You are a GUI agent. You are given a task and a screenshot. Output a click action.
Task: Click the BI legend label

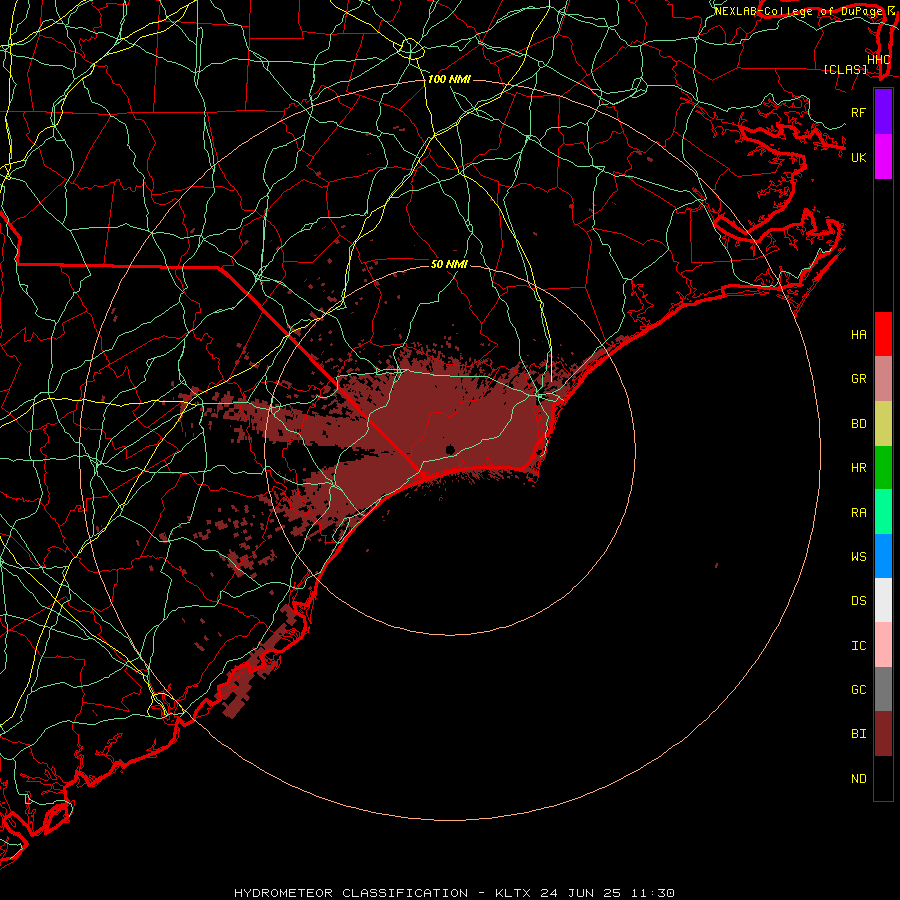858,734
